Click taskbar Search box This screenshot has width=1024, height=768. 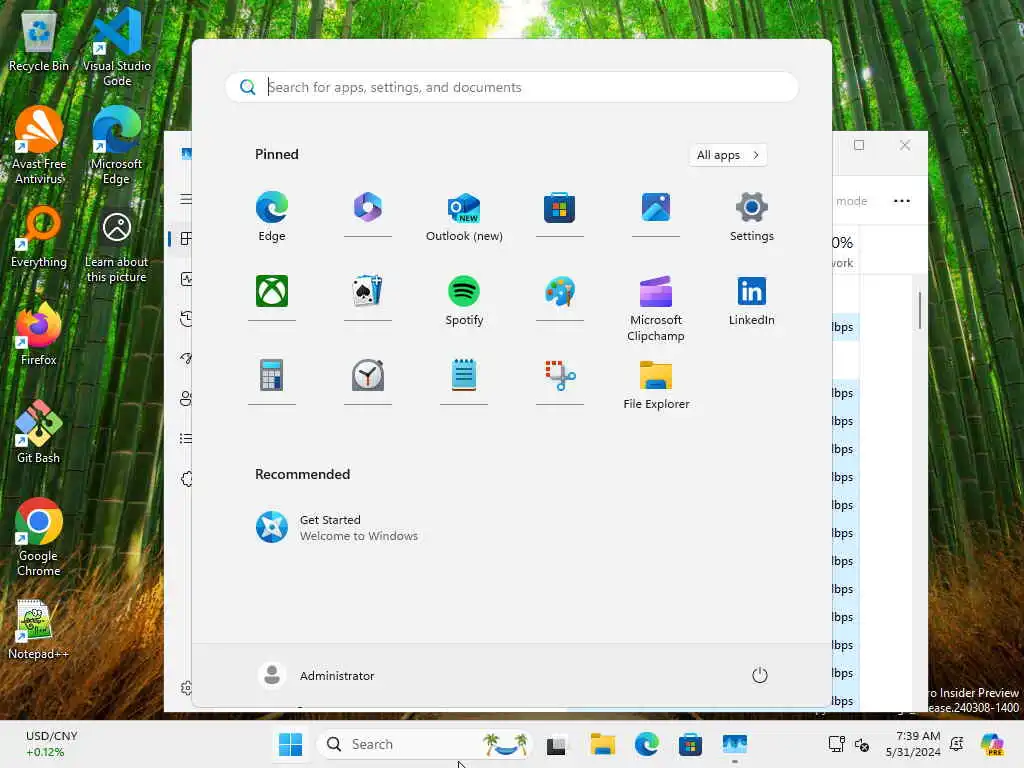tap(425, 744)
